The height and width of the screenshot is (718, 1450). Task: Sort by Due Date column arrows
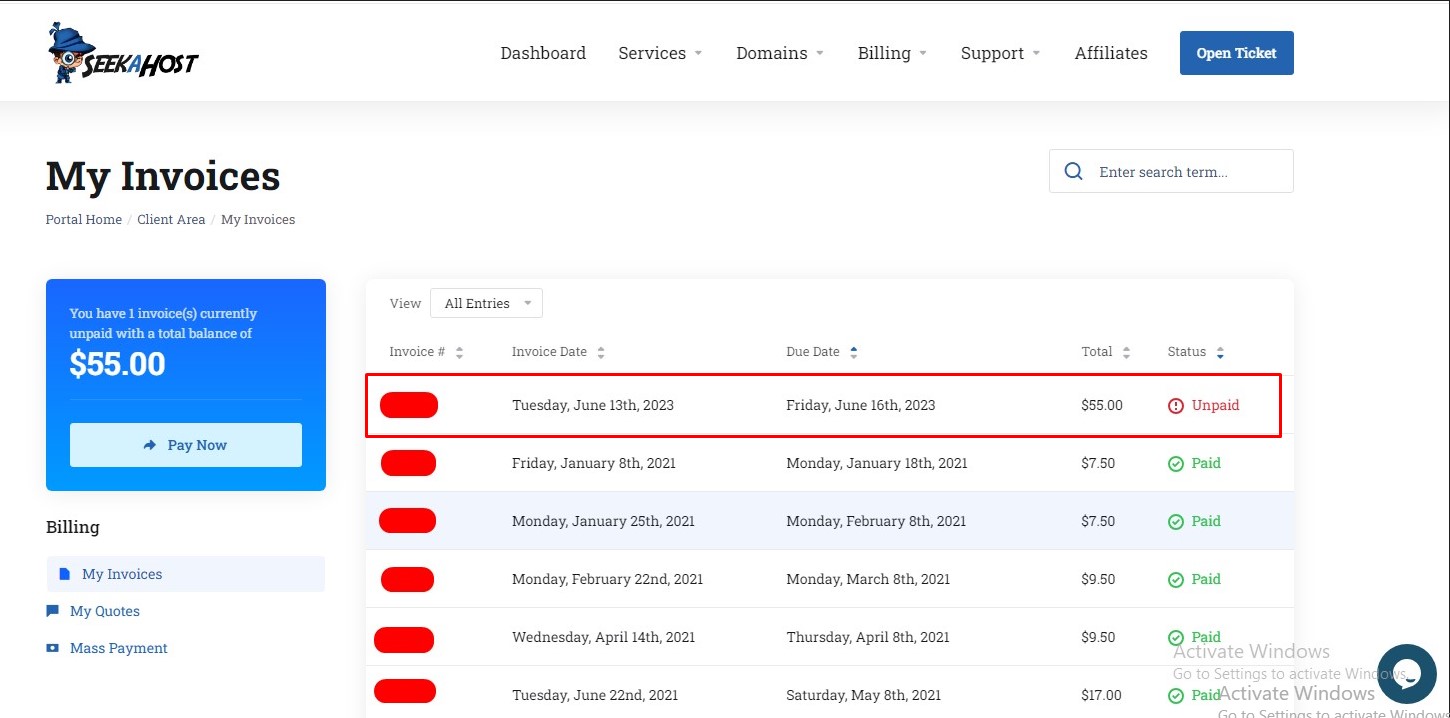[853, 352]
